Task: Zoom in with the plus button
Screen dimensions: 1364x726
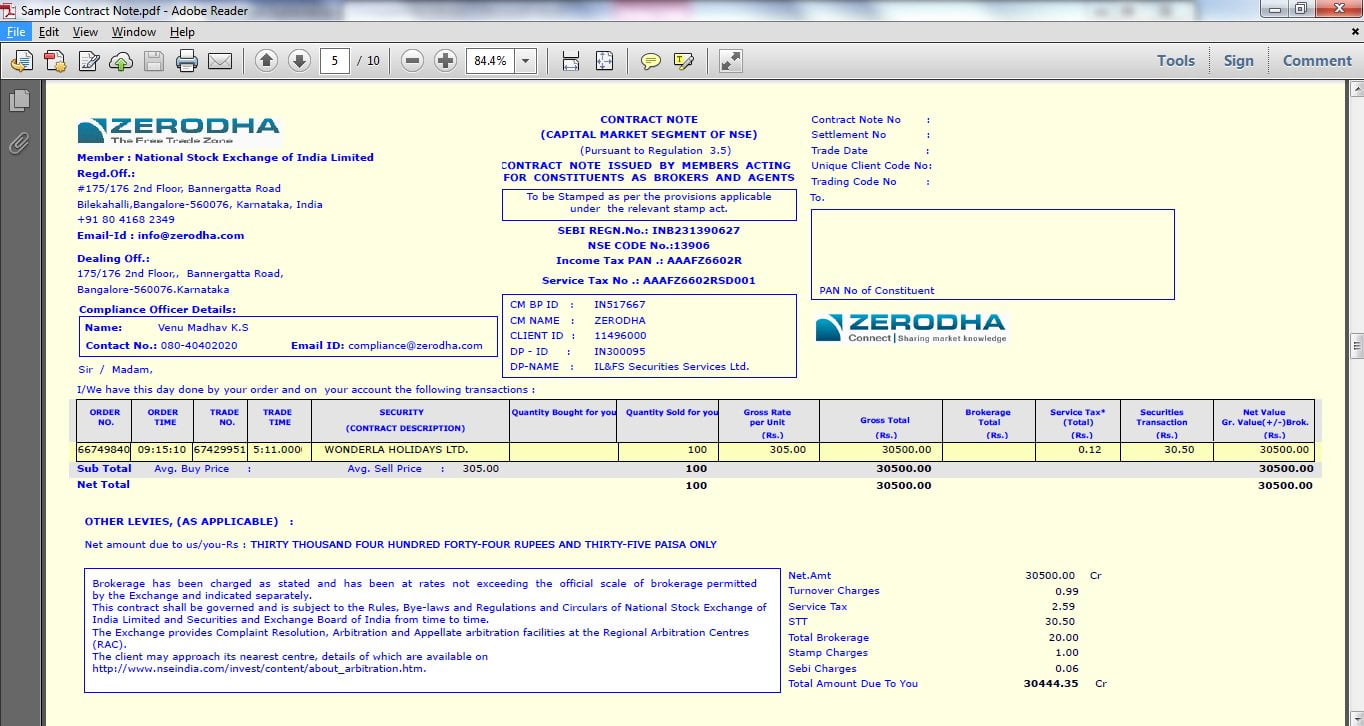Action: tap(446, 61)
